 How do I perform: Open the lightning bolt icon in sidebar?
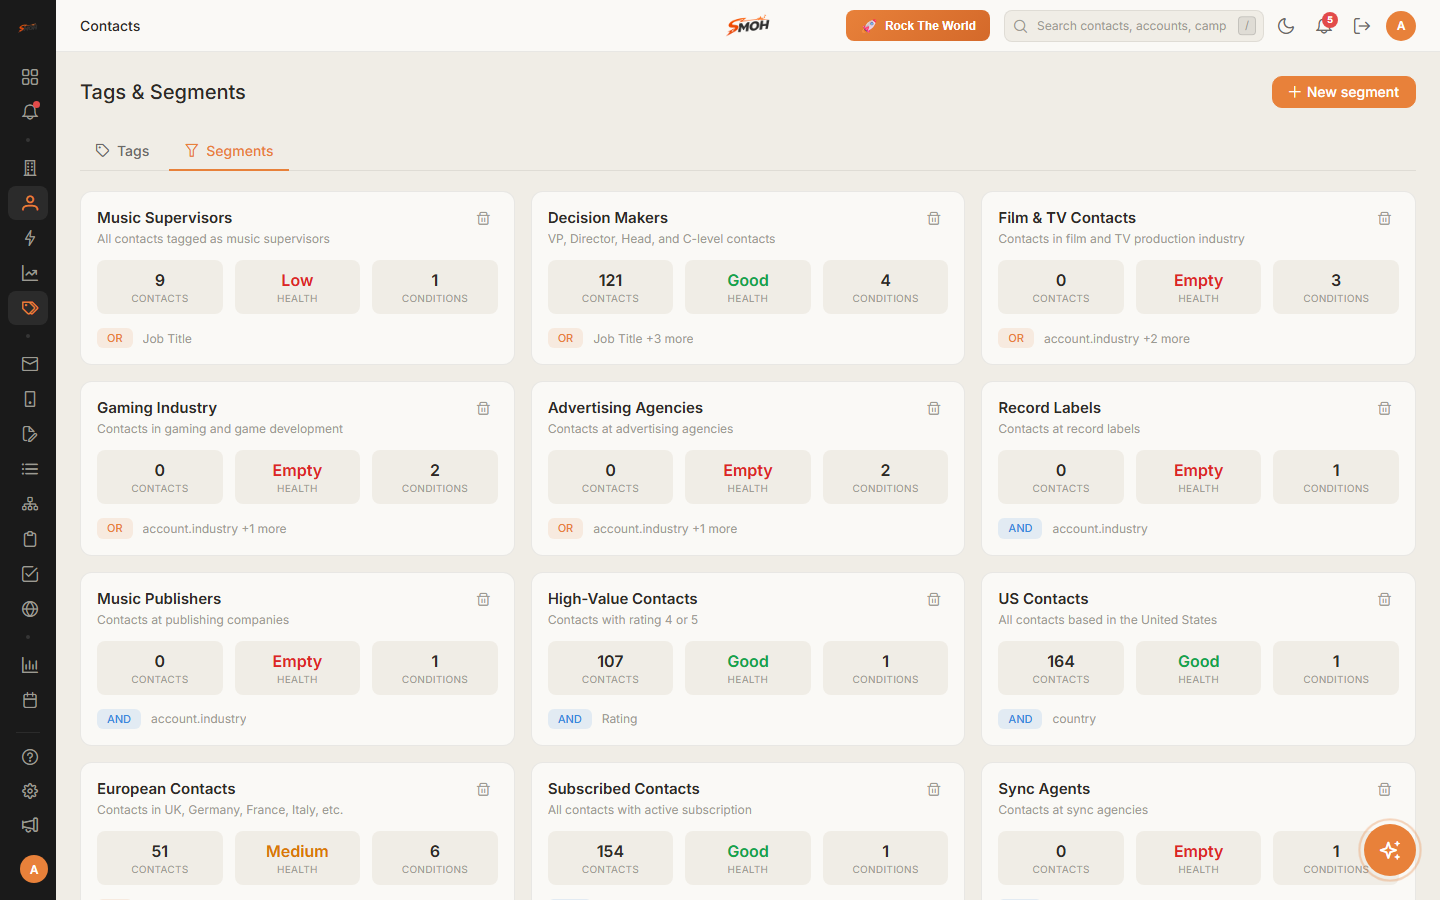point(30,238)
